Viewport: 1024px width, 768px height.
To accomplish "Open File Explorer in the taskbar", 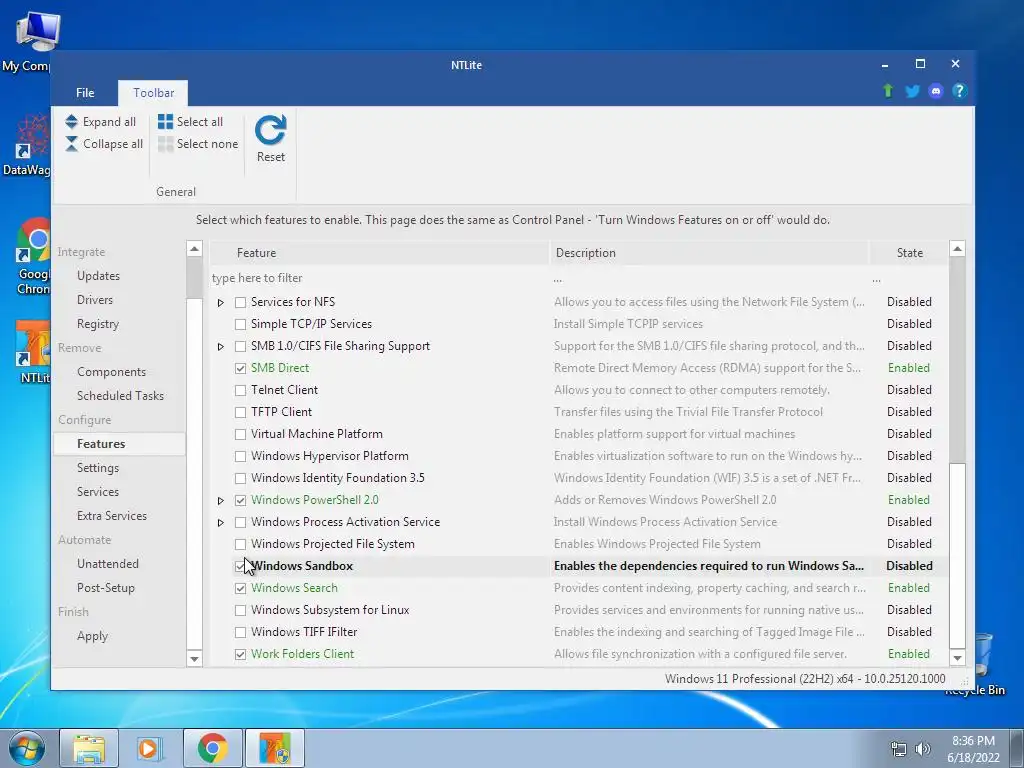I will [x=89, y=748].
